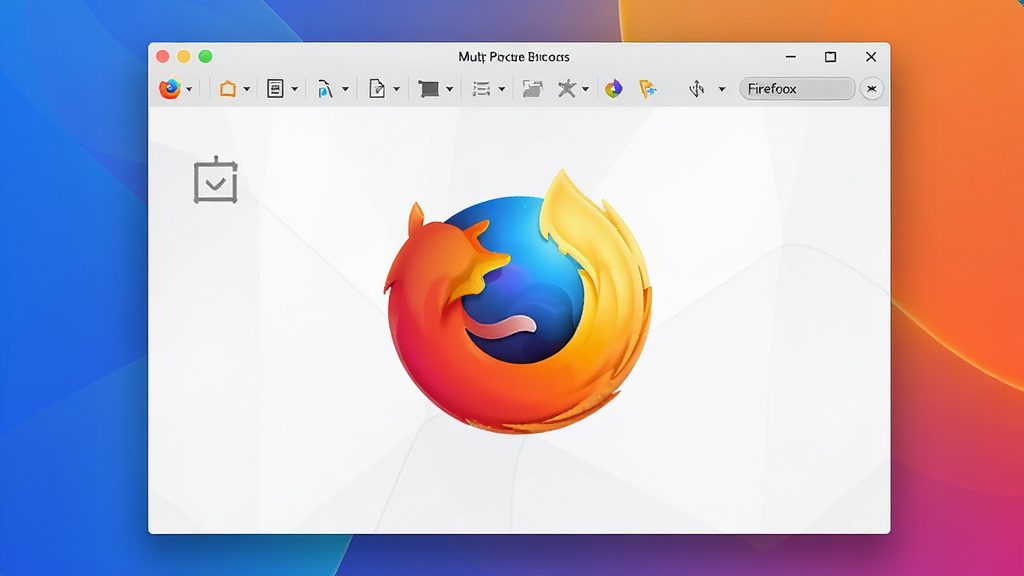Open the dropdown beside the lined document icon
The width and height of the screenshot is (1024, 576).
click(x=295, y=89)
